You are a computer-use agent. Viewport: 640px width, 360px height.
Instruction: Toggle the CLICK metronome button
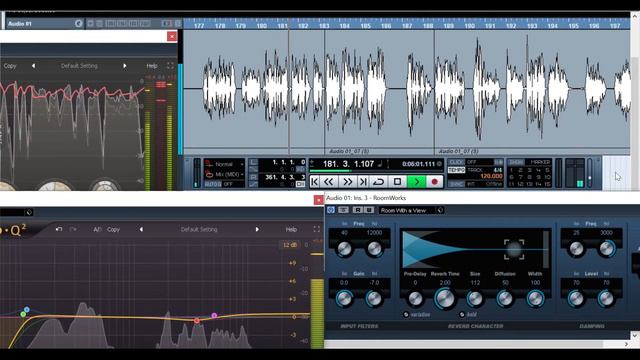pyautogui.click(x=456, y=162)
